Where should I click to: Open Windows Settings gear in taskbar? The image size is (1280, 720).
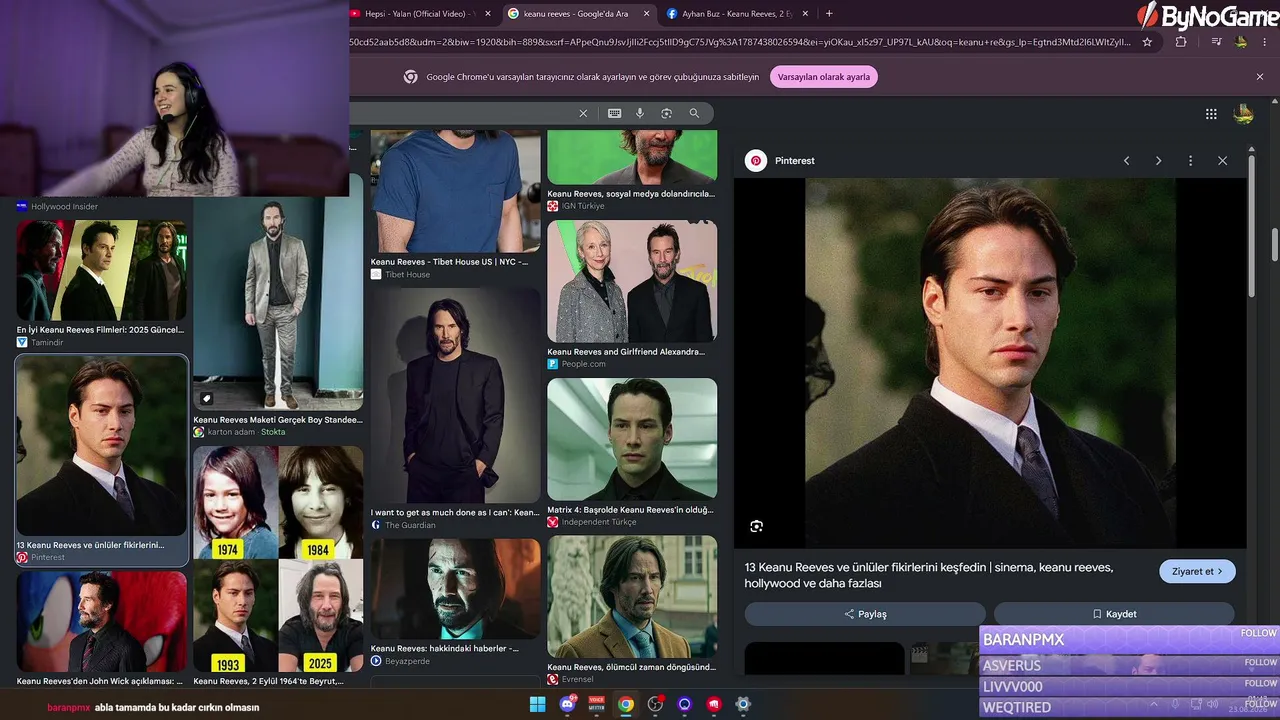pos(743,704)
